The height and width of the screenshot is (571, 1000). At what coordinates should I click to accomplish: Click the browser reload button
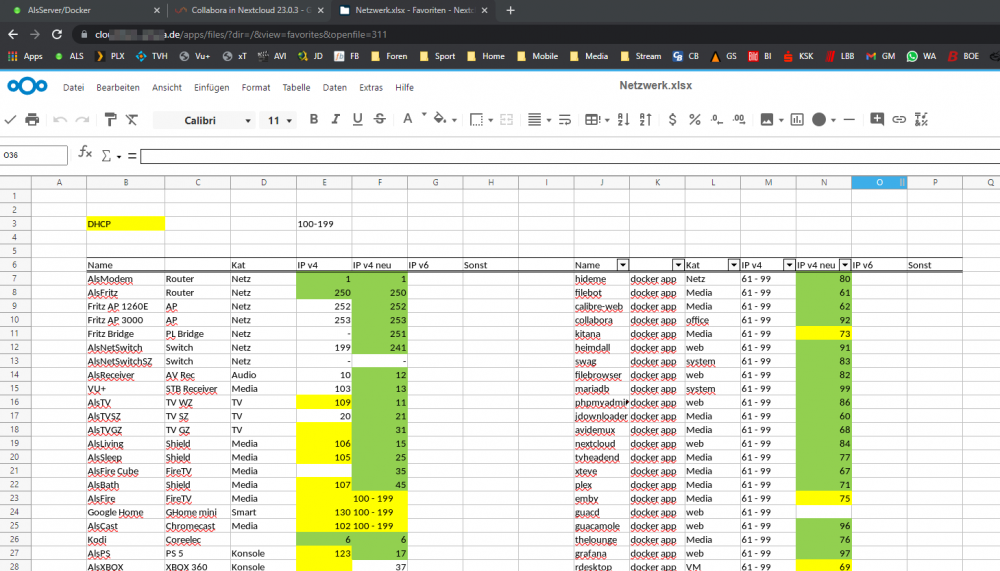click(57, 34)
